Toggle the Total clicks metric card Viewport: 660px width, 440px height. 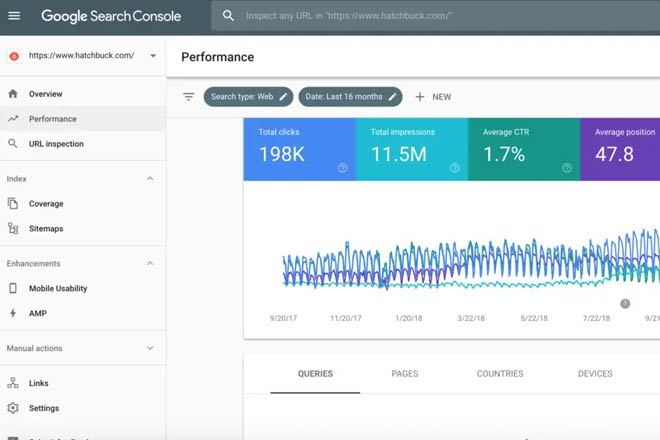299,149
